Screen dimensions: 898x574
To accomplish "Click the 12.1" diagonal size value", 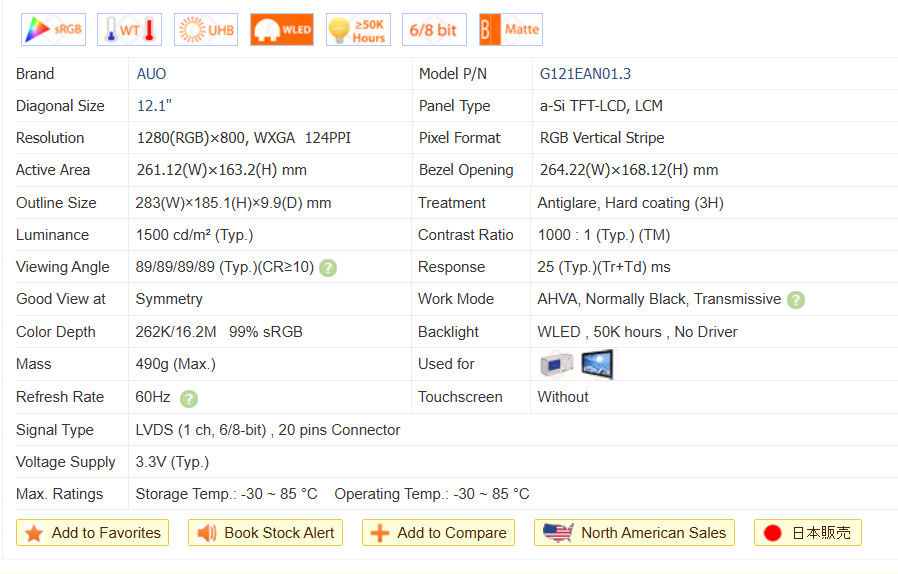I will (157, 106).
